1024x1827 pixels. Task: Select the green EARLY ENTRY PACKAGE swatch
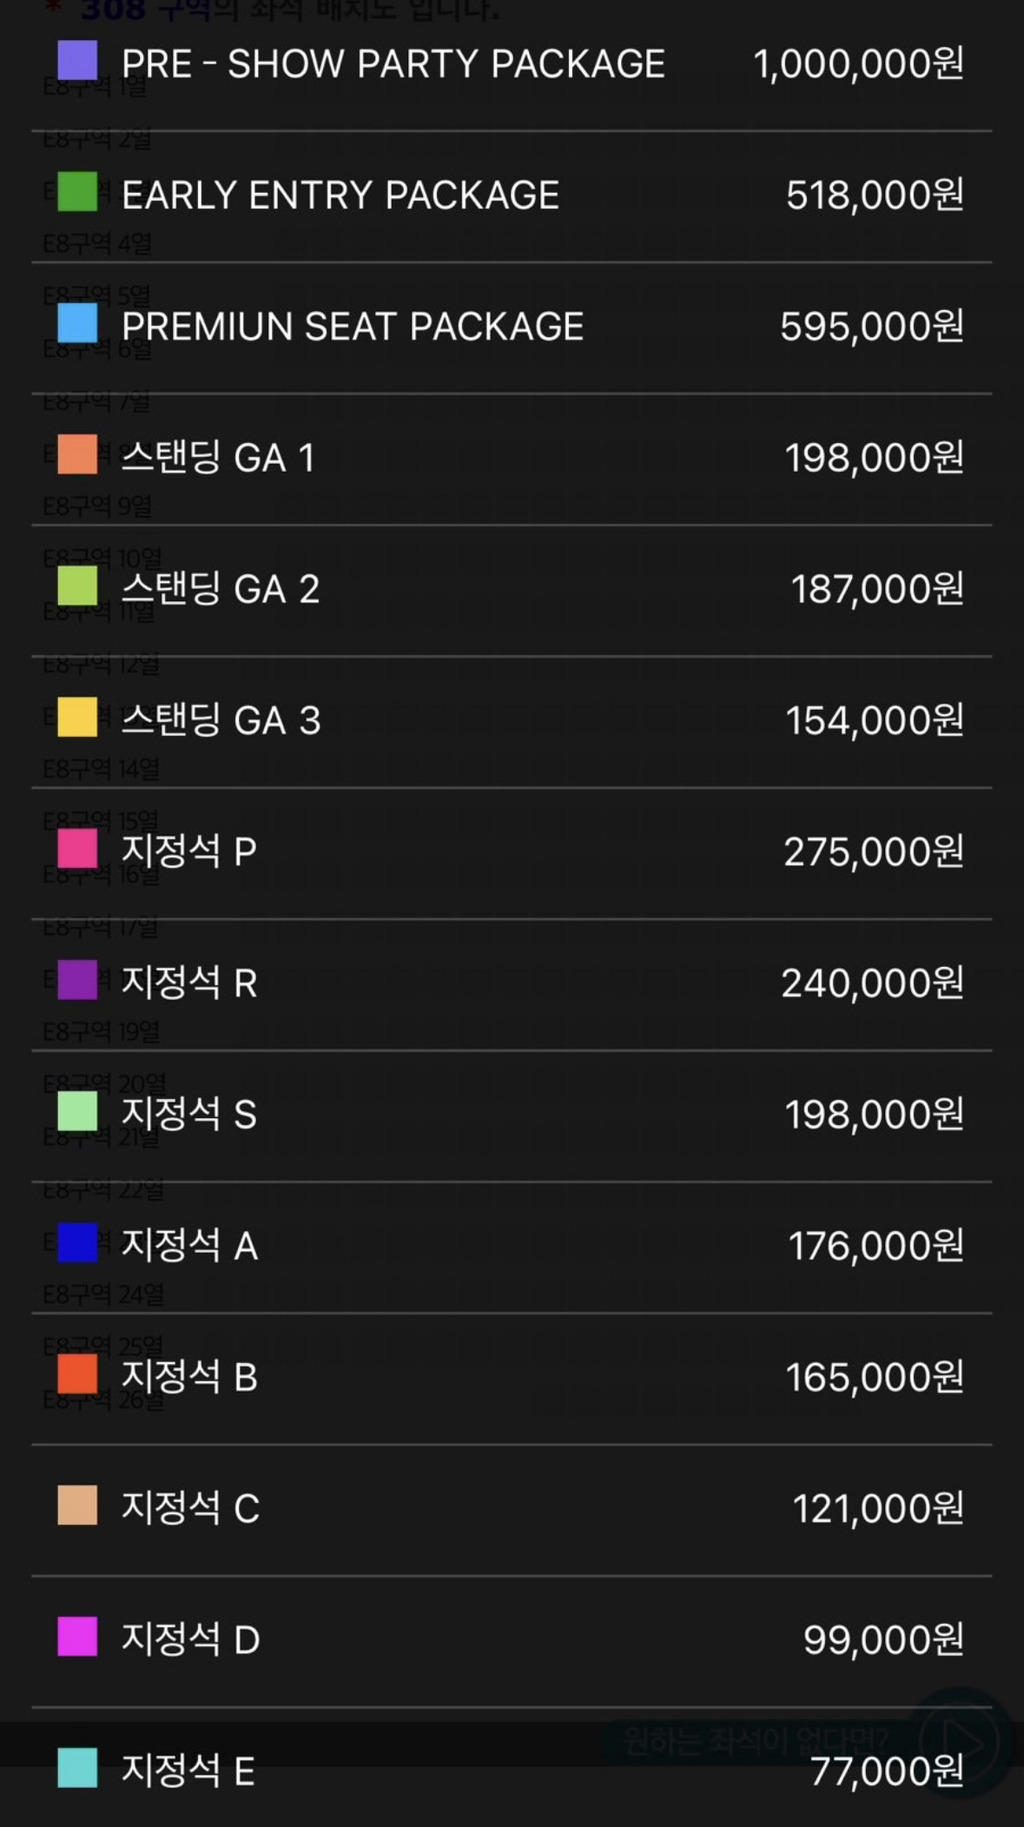[x=78, y=192]
